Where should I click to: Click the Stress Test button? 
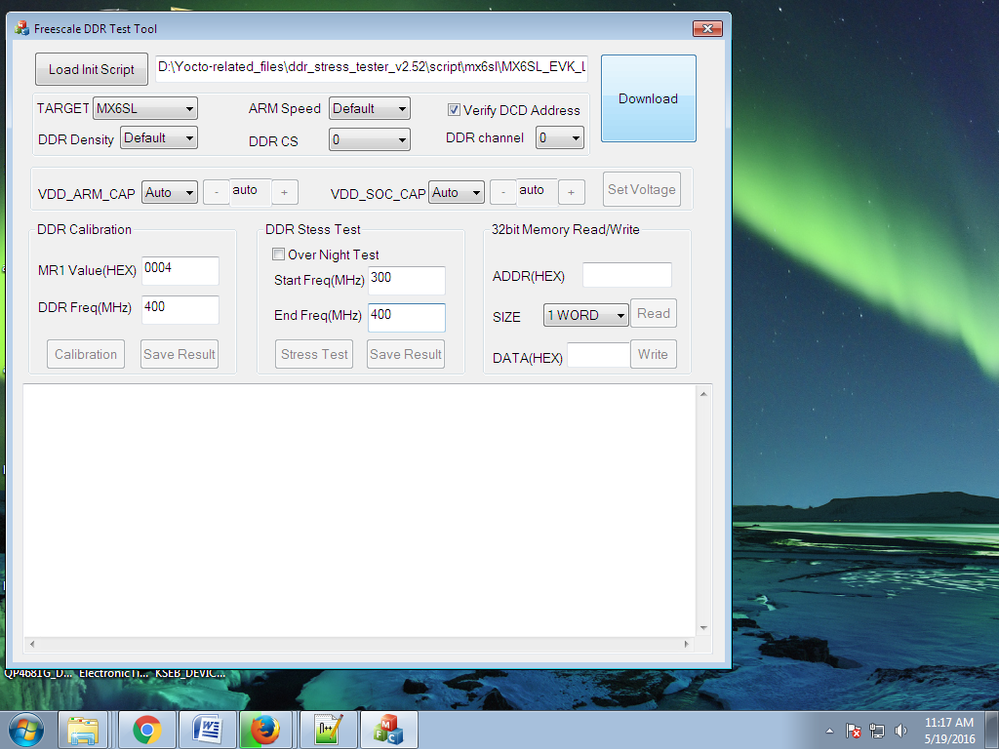coord(314,354)
